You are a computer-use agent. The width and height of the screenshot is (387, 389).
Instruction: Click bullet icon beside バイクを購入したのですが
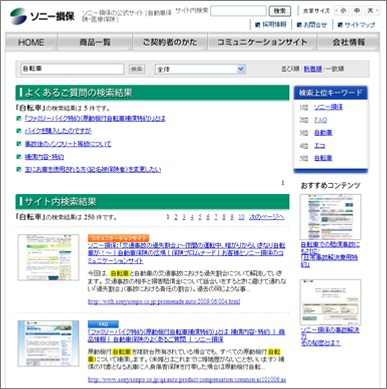[x=19, y=131]
